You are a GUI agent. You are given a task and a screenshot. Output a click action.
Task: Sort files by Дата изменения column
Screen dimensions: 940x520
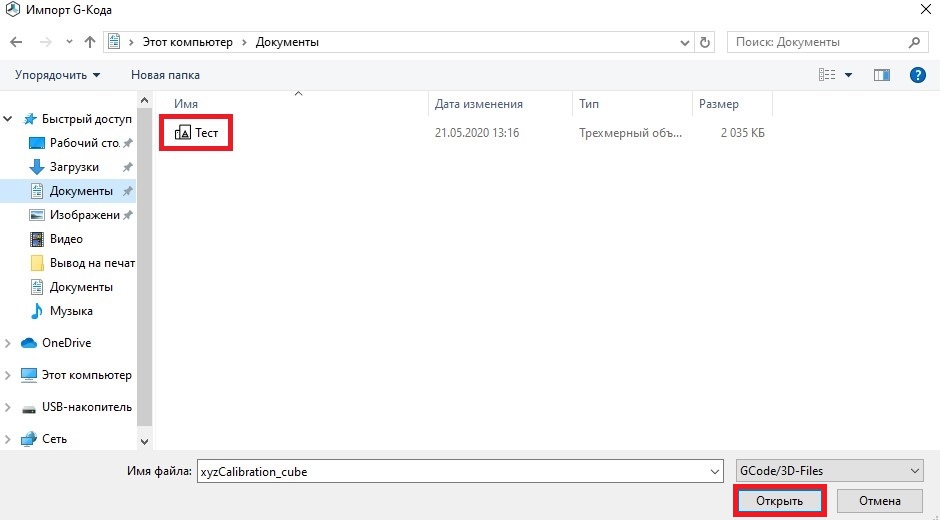pyautogui.click(x=479, y=104)
